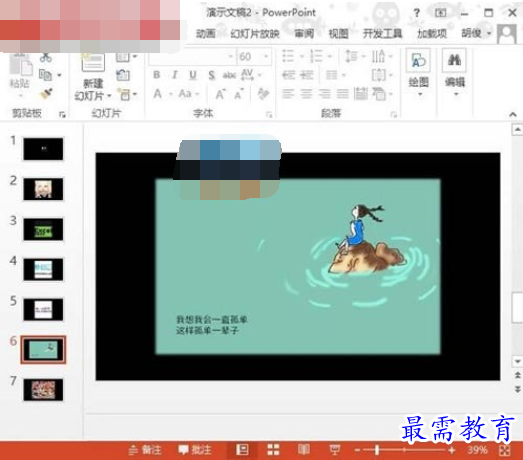The height and width of the screenshot is (460, 523).
Task: Justify the paragraph text
Action: [x=343, y=94]
